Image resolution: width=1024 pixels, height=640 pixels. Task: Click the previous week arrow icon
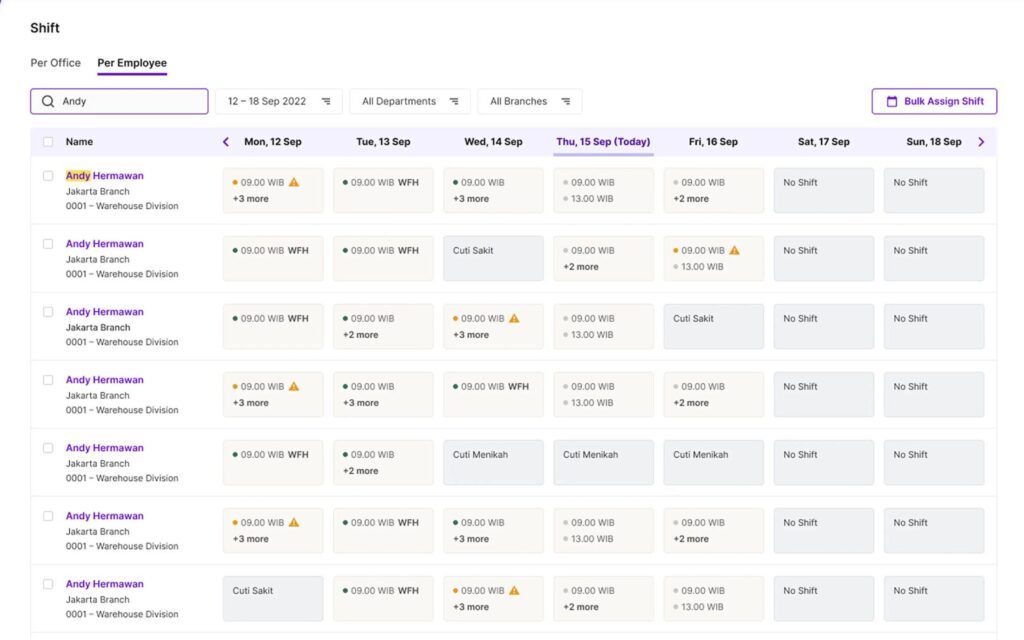pyautogui.click(x=226, y=142)
